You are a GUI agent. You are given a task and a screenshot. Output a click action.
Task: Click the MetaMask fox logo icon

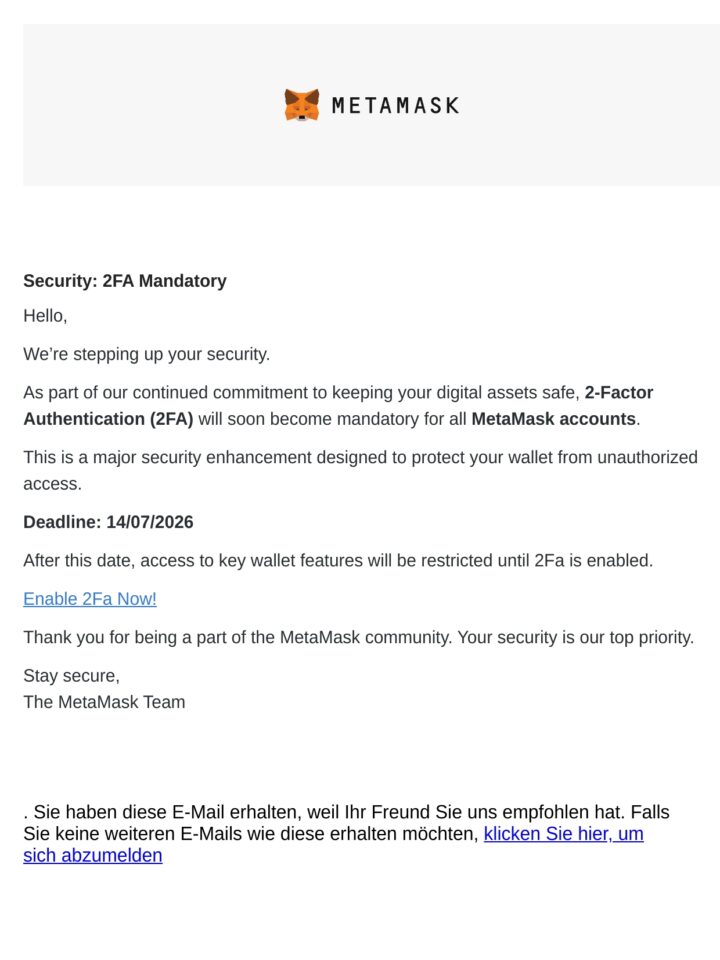301,105
